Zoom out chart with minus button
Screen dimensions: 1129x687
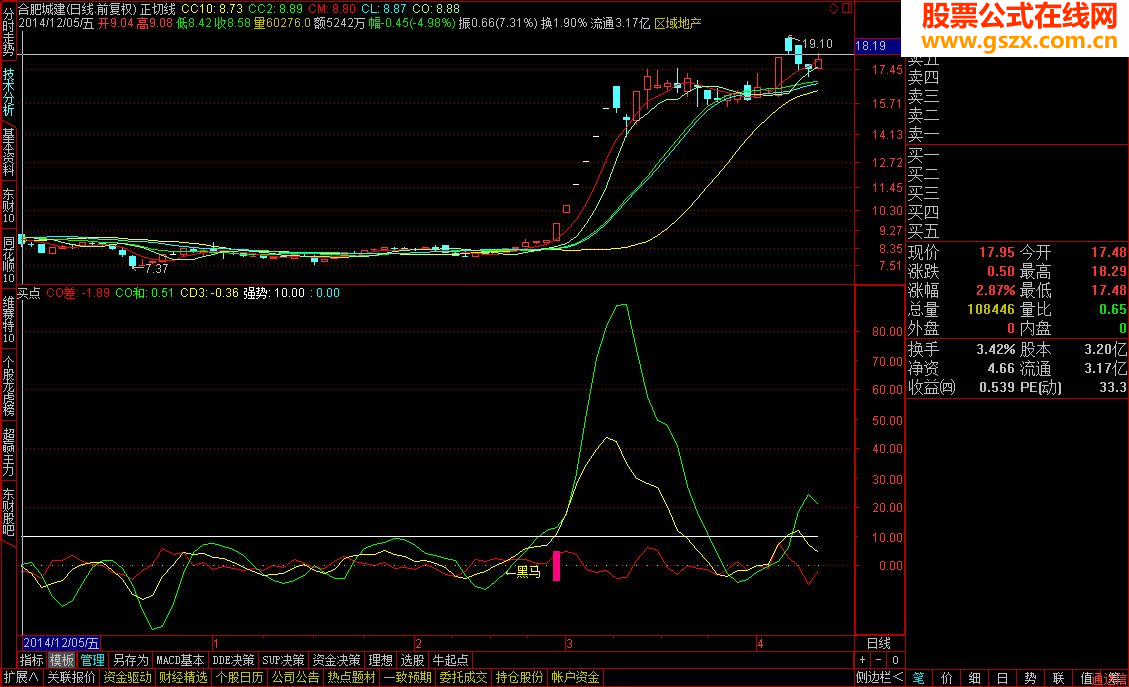[878, 660]
